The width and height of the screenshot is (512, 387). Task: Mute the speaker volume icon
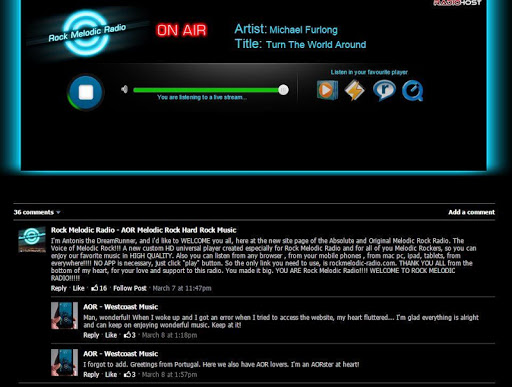point(124,89)
